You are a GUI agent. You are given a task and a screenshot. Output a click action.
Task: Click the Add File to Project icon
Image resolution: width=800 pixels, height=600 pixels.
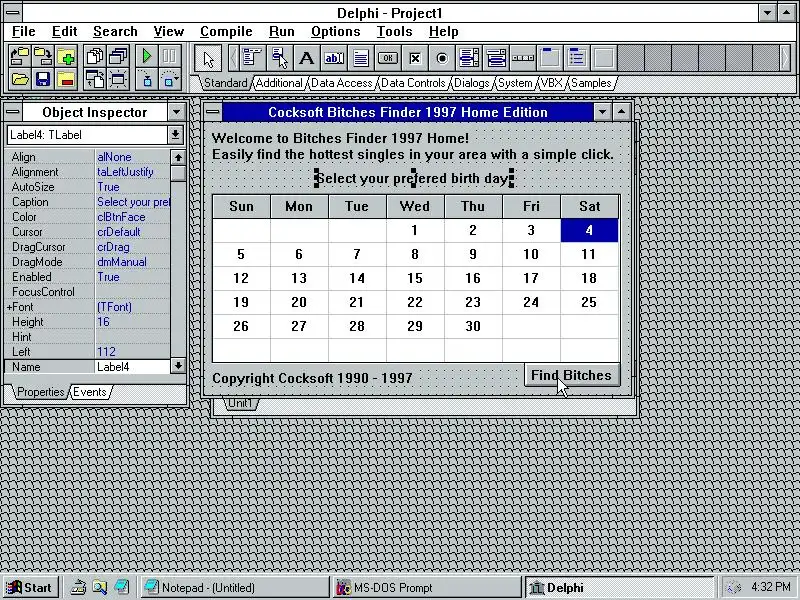66,56
